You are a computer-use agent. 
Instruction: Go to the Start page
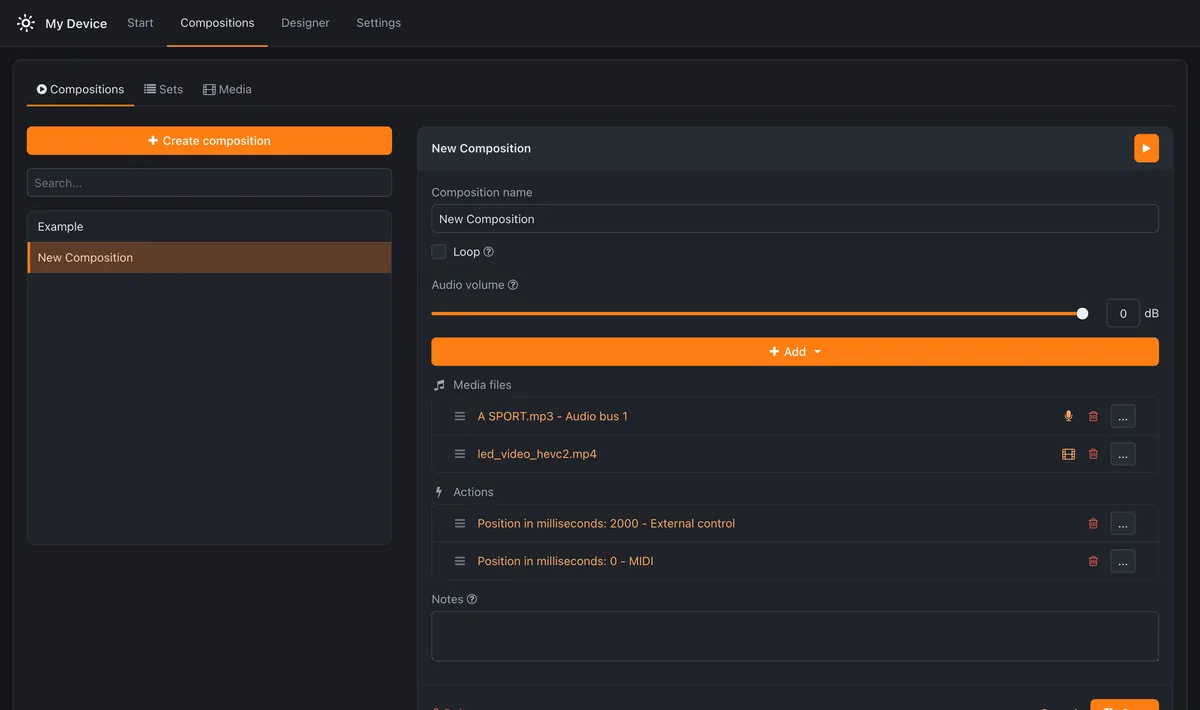(140, 23)
